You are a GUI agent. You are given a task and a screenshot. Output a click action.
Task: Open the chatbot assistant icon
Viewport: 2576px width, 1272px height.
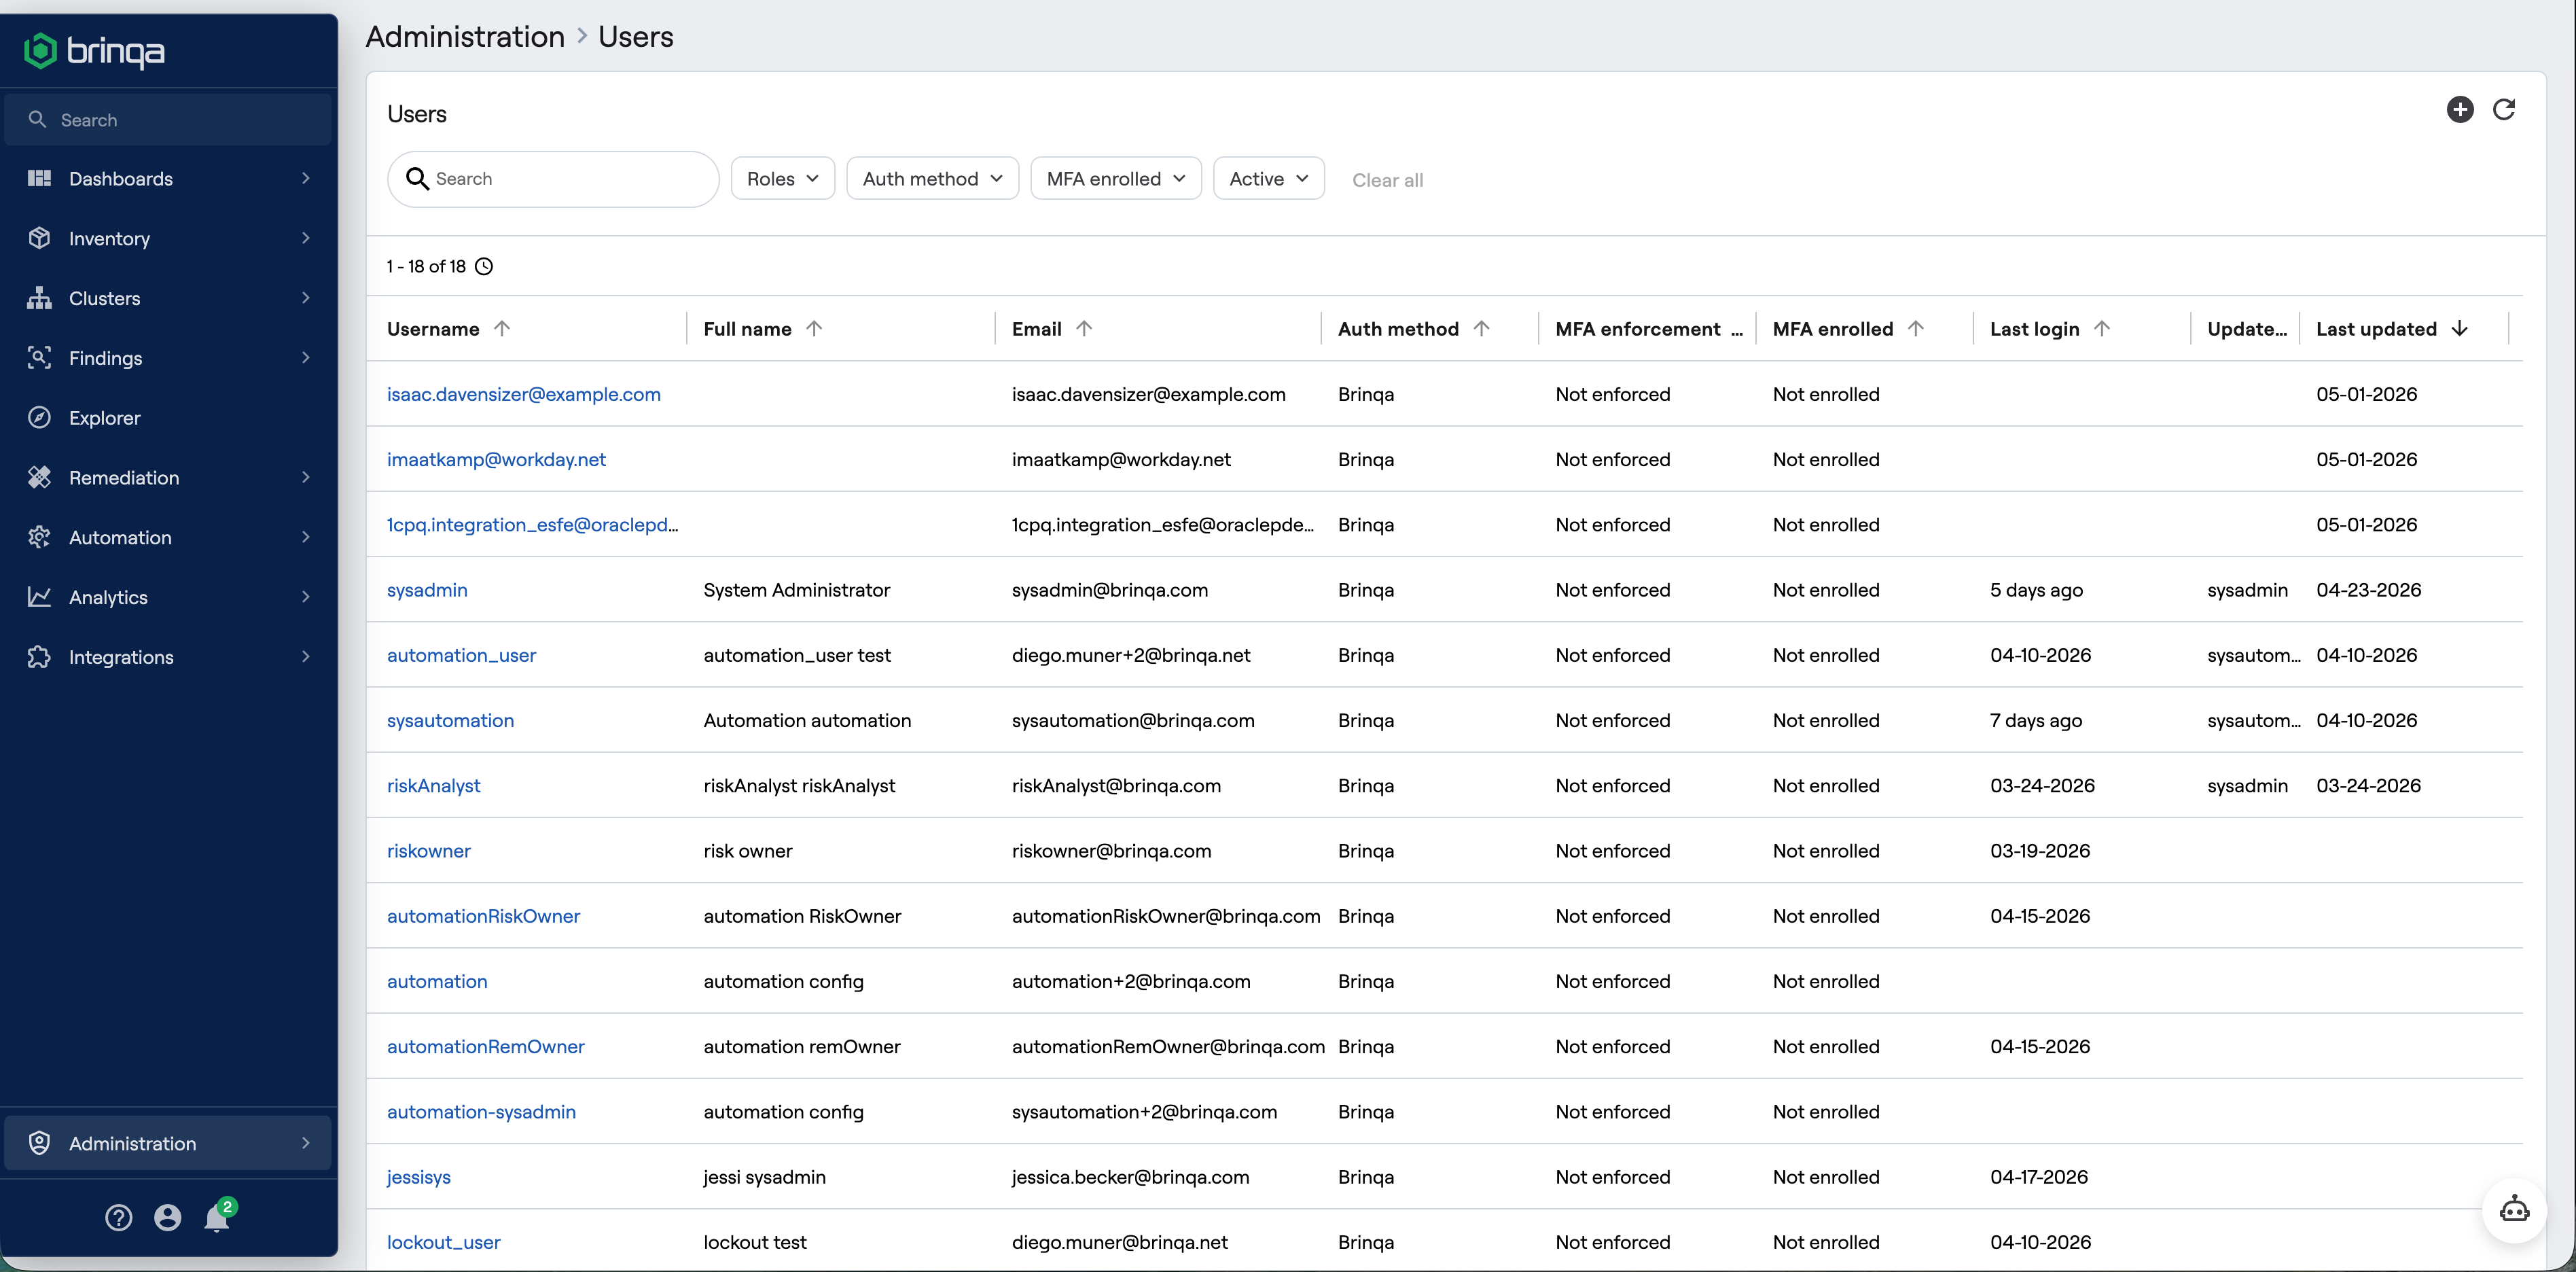coord(2514,1210)
